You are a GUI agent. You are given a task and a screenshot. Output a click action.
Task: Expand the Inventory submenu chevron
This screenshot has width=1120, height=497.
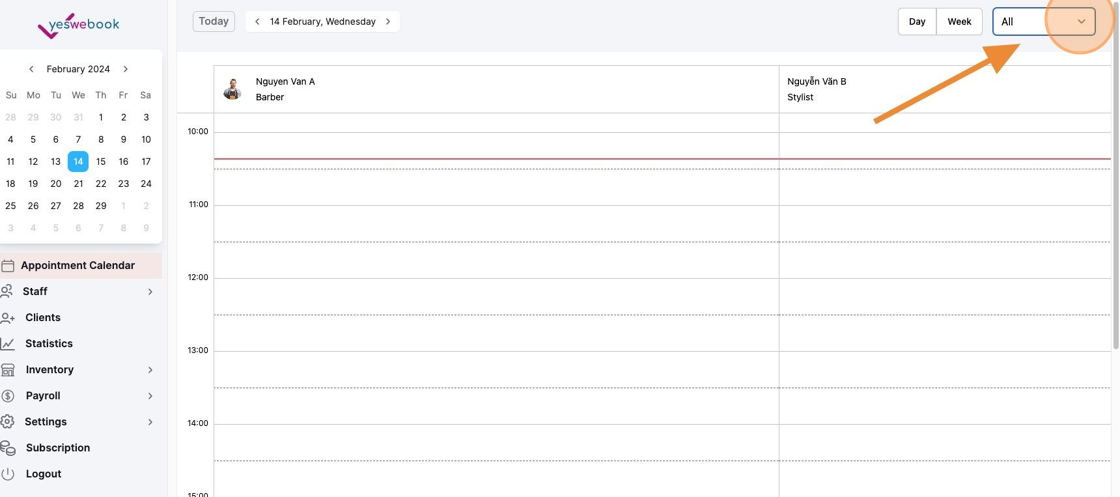pos(150,370)
